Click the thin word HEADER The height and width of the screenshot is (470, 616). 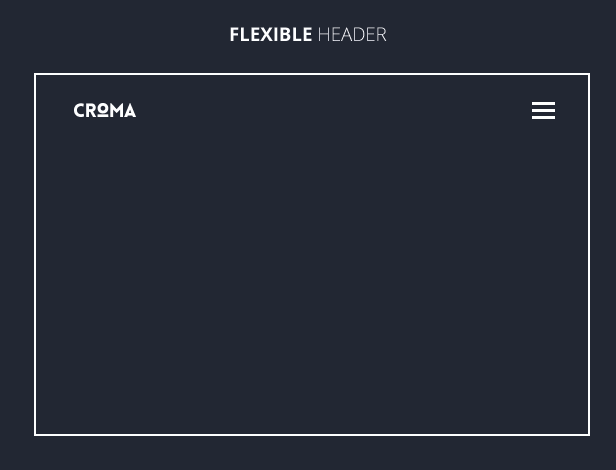tap(352, 35)
